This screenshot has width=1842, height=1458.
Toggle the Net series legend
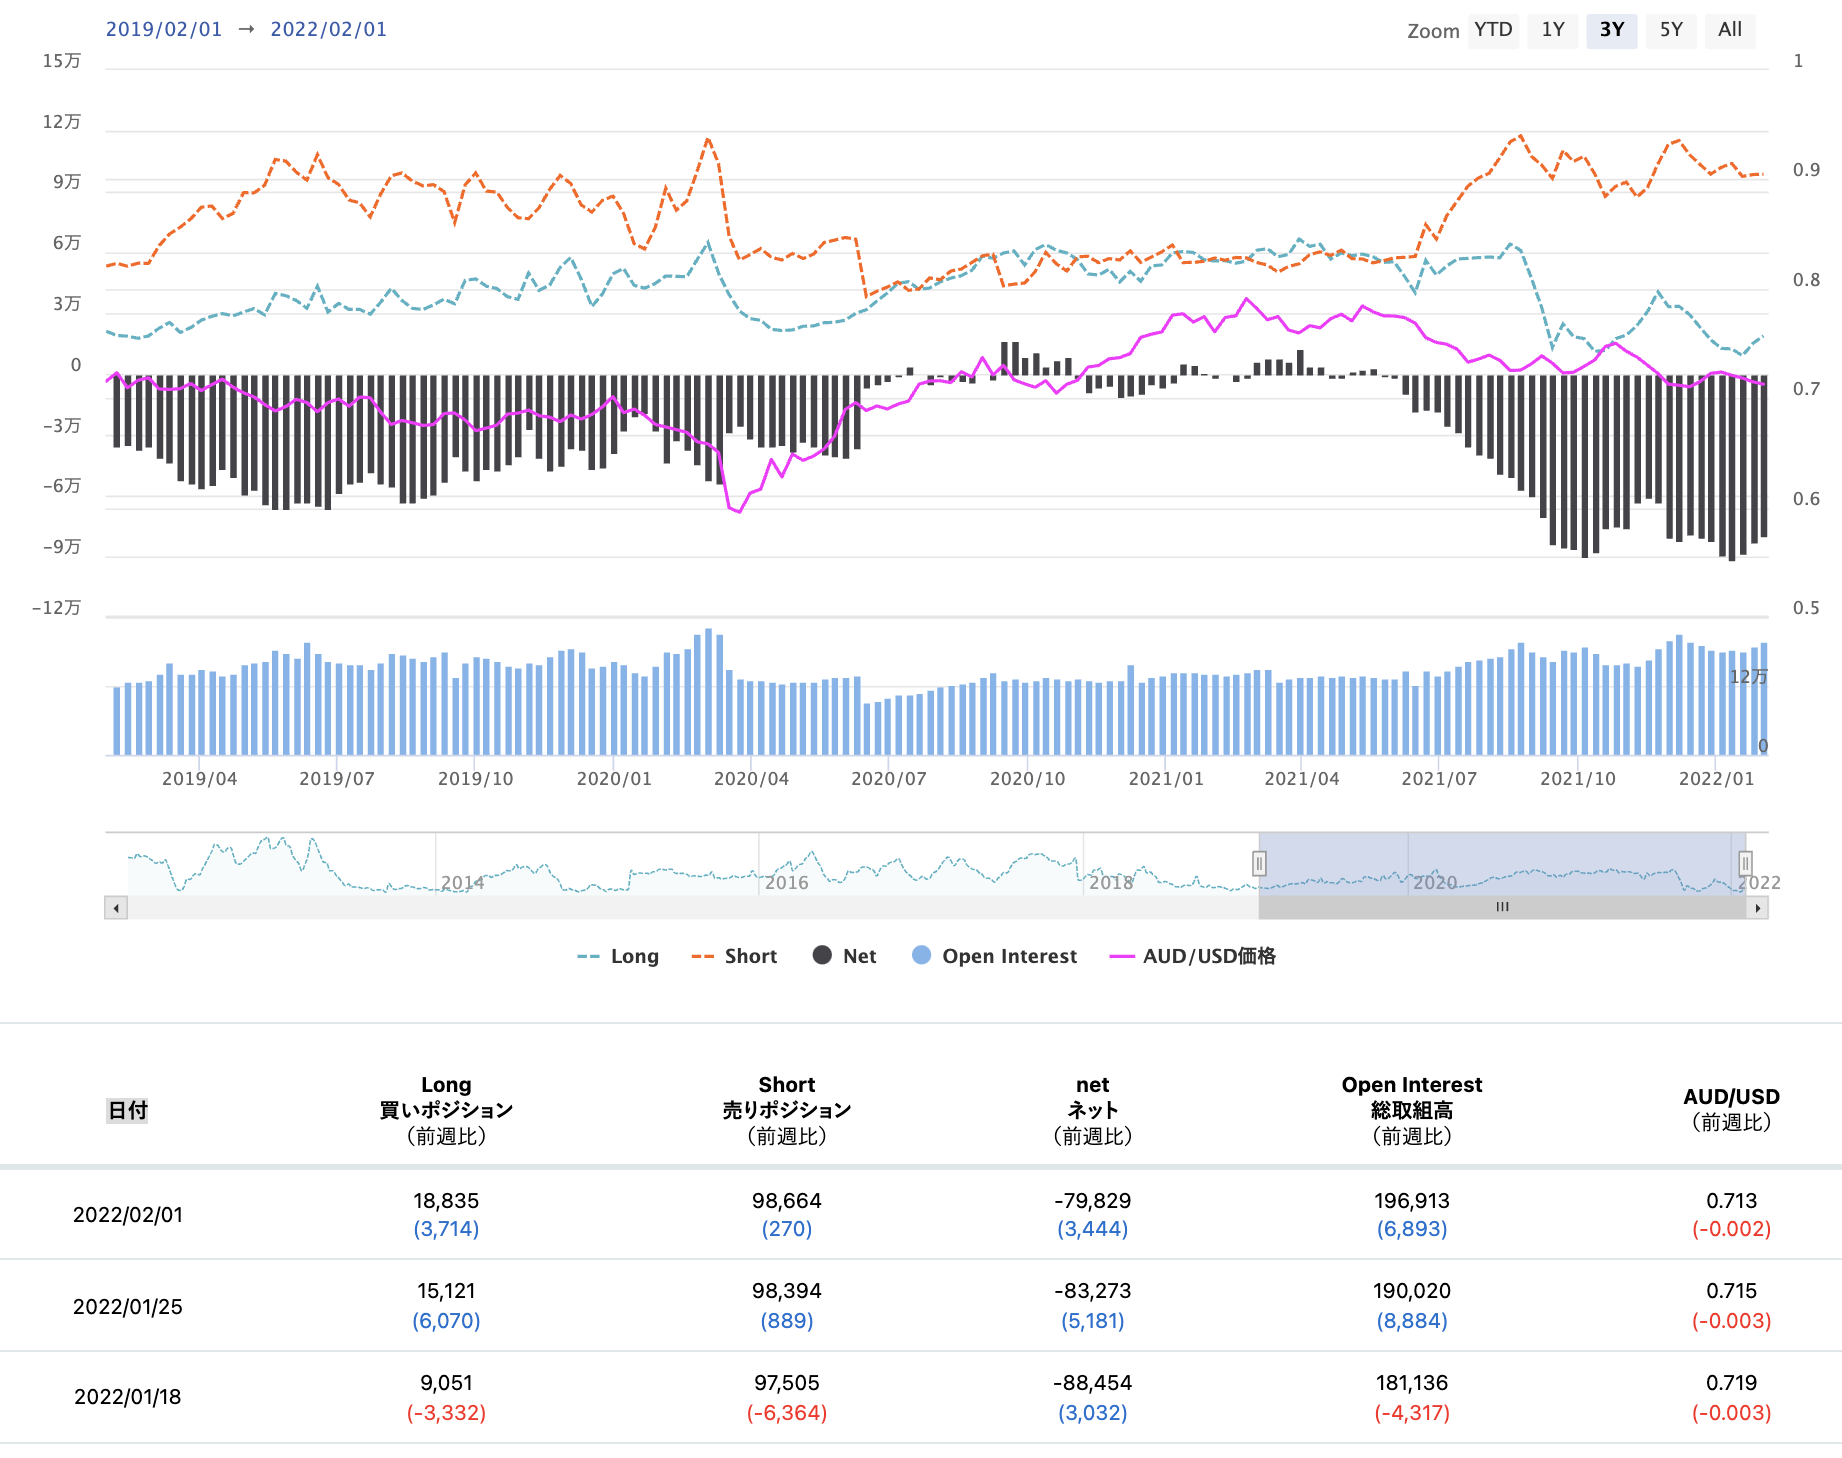tap(844, 956)
